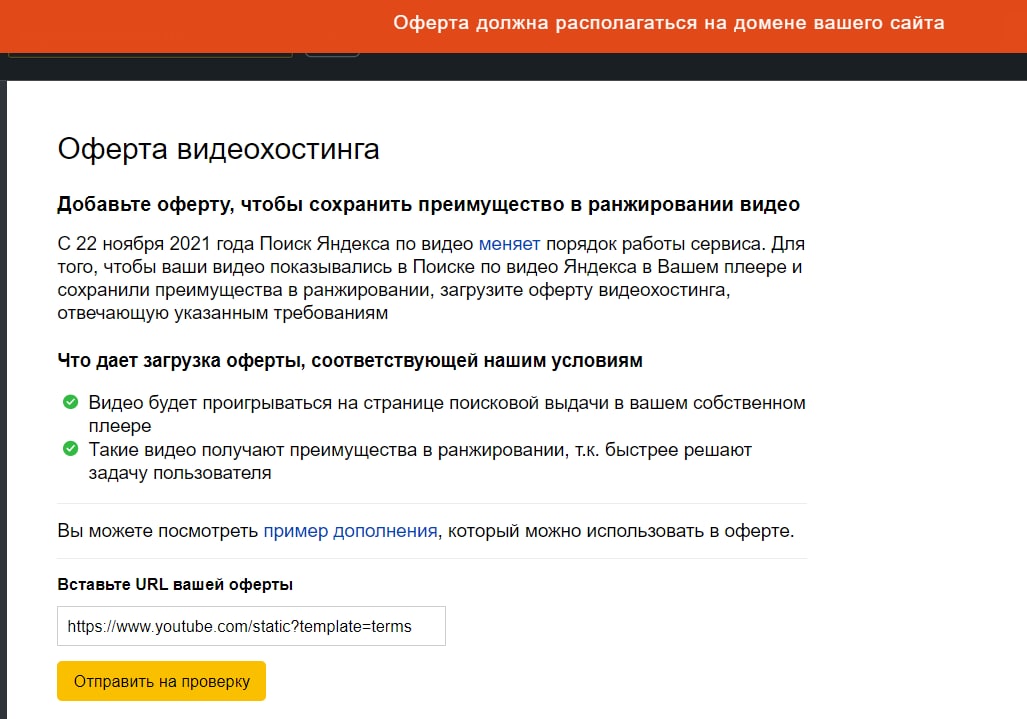Click the 'Оферта видеохостинга' heading
The width and height of the screenshot is (1027, 719).
tap(219, 149)
